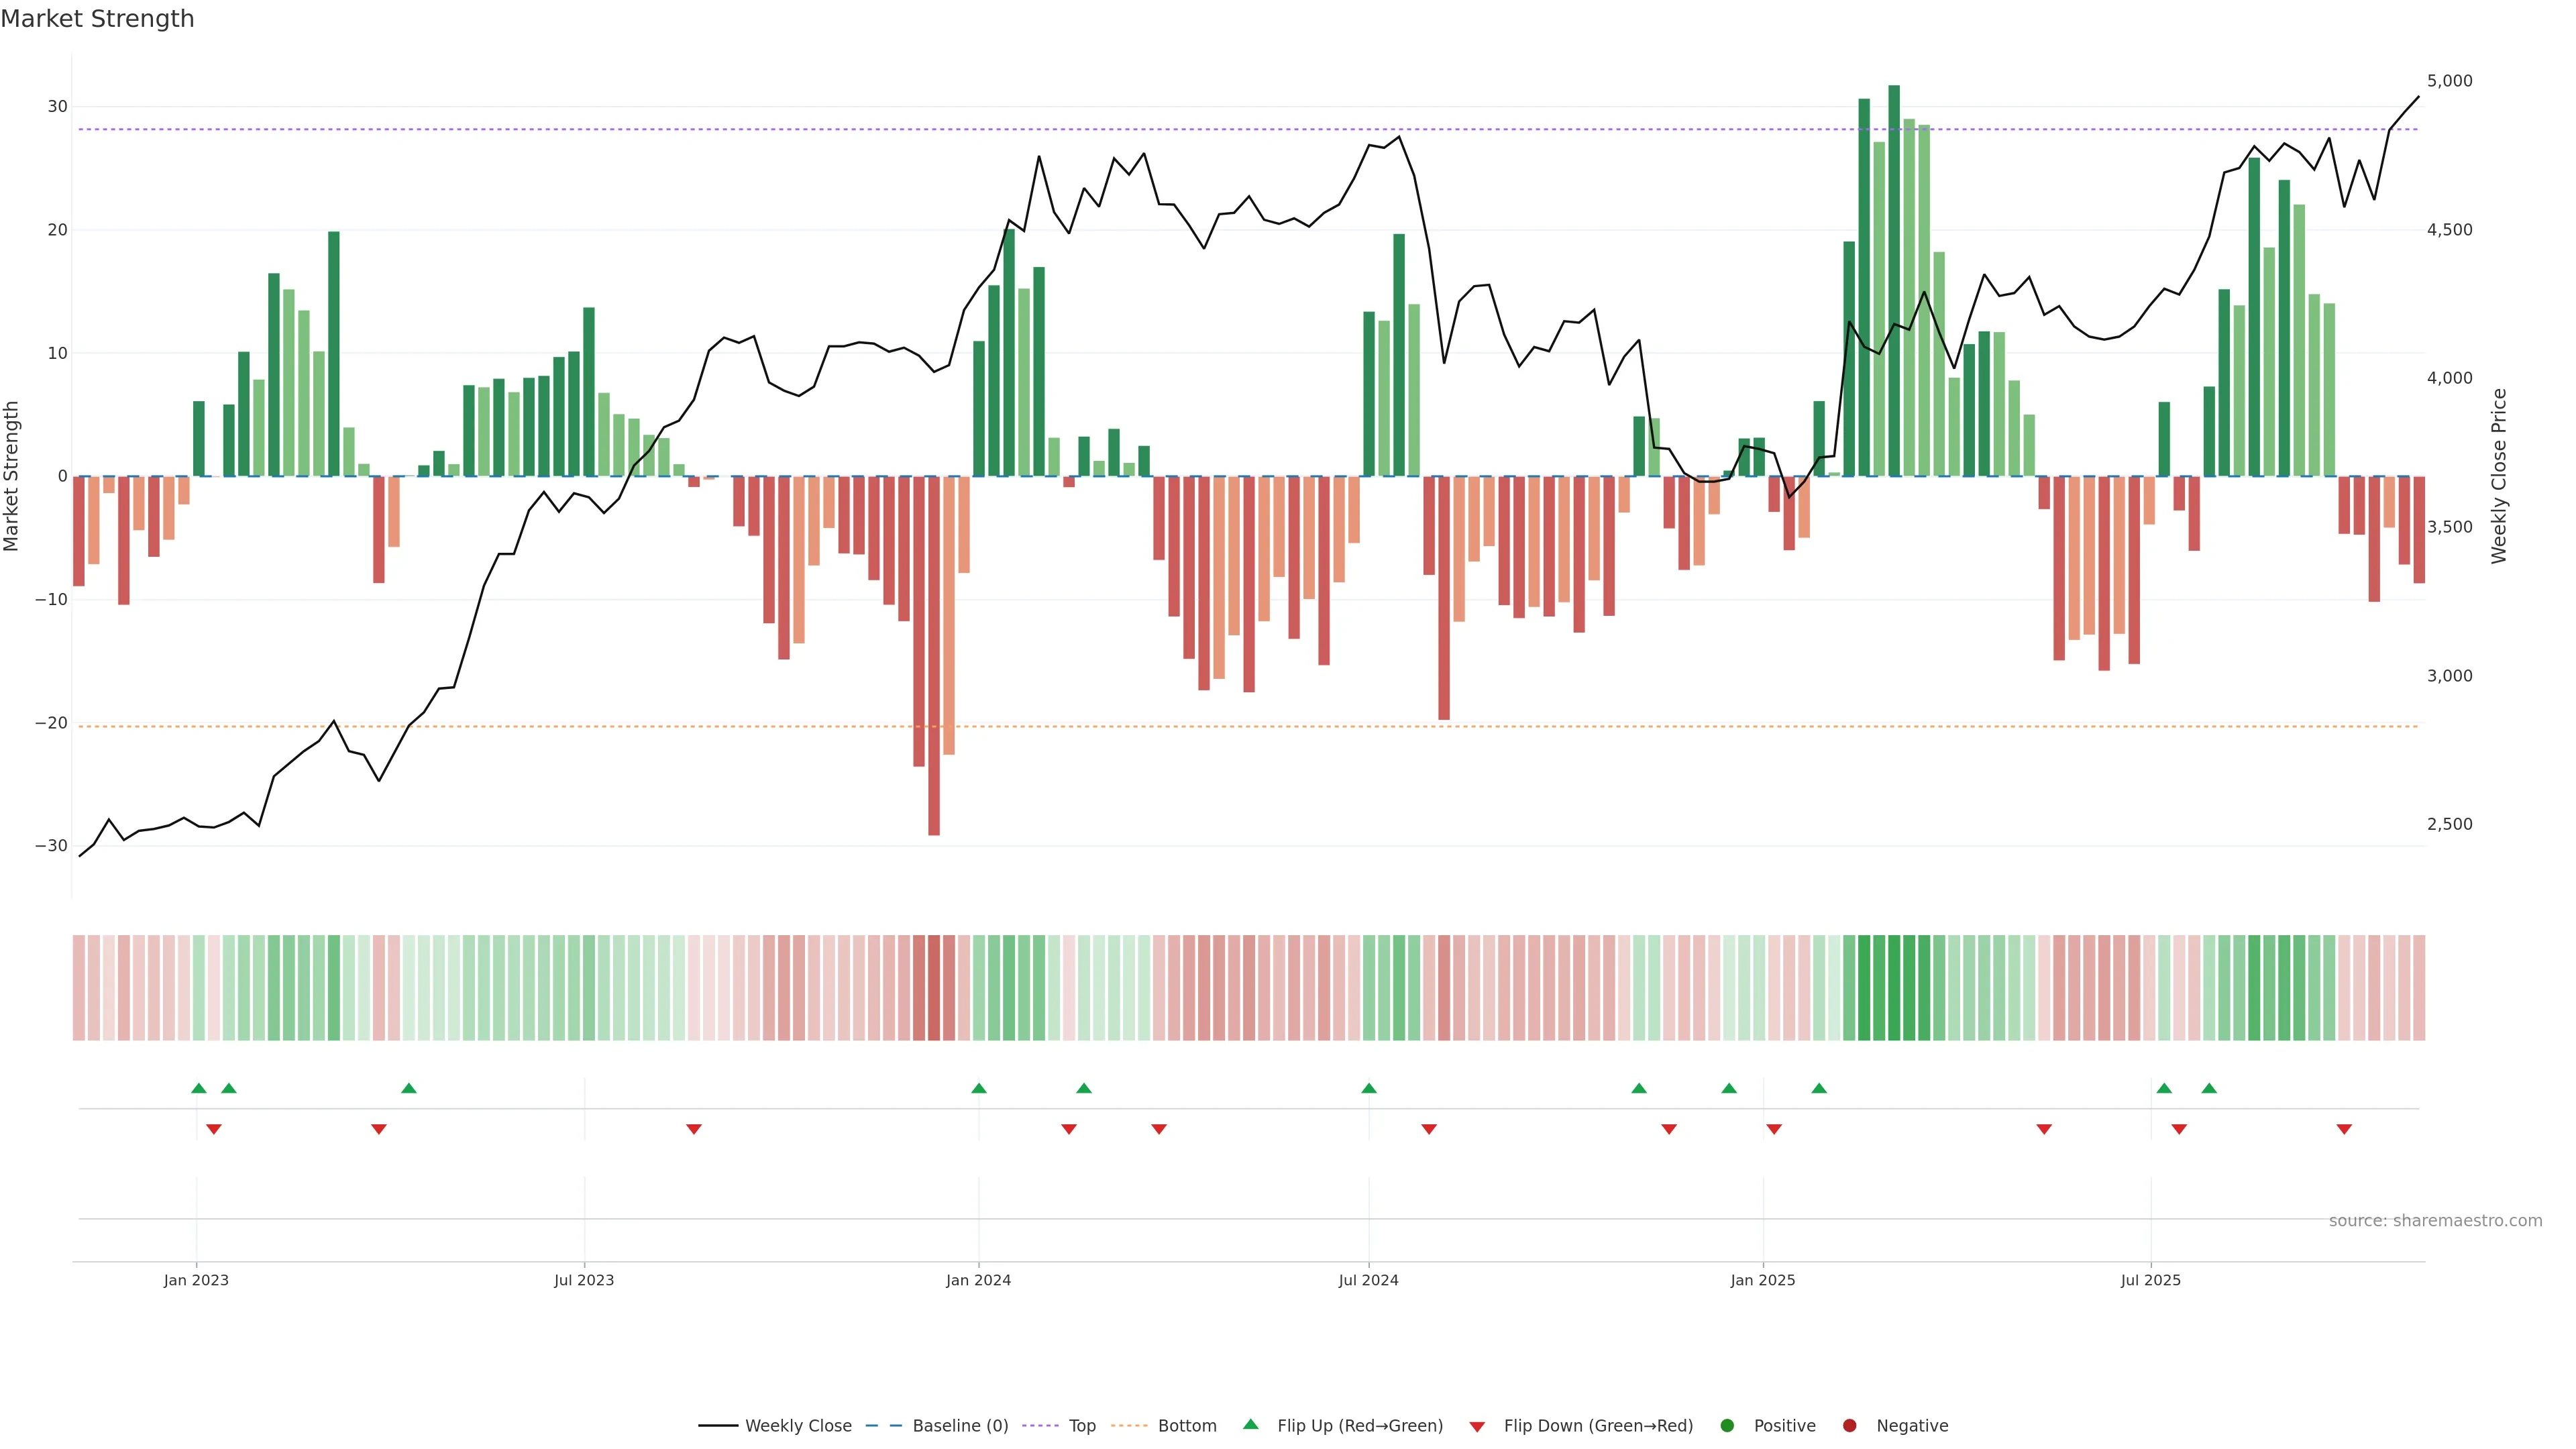Click the red Flip Down triangle in legend
This screenshot has height=1449, width=2576.
point(1477,1427)
